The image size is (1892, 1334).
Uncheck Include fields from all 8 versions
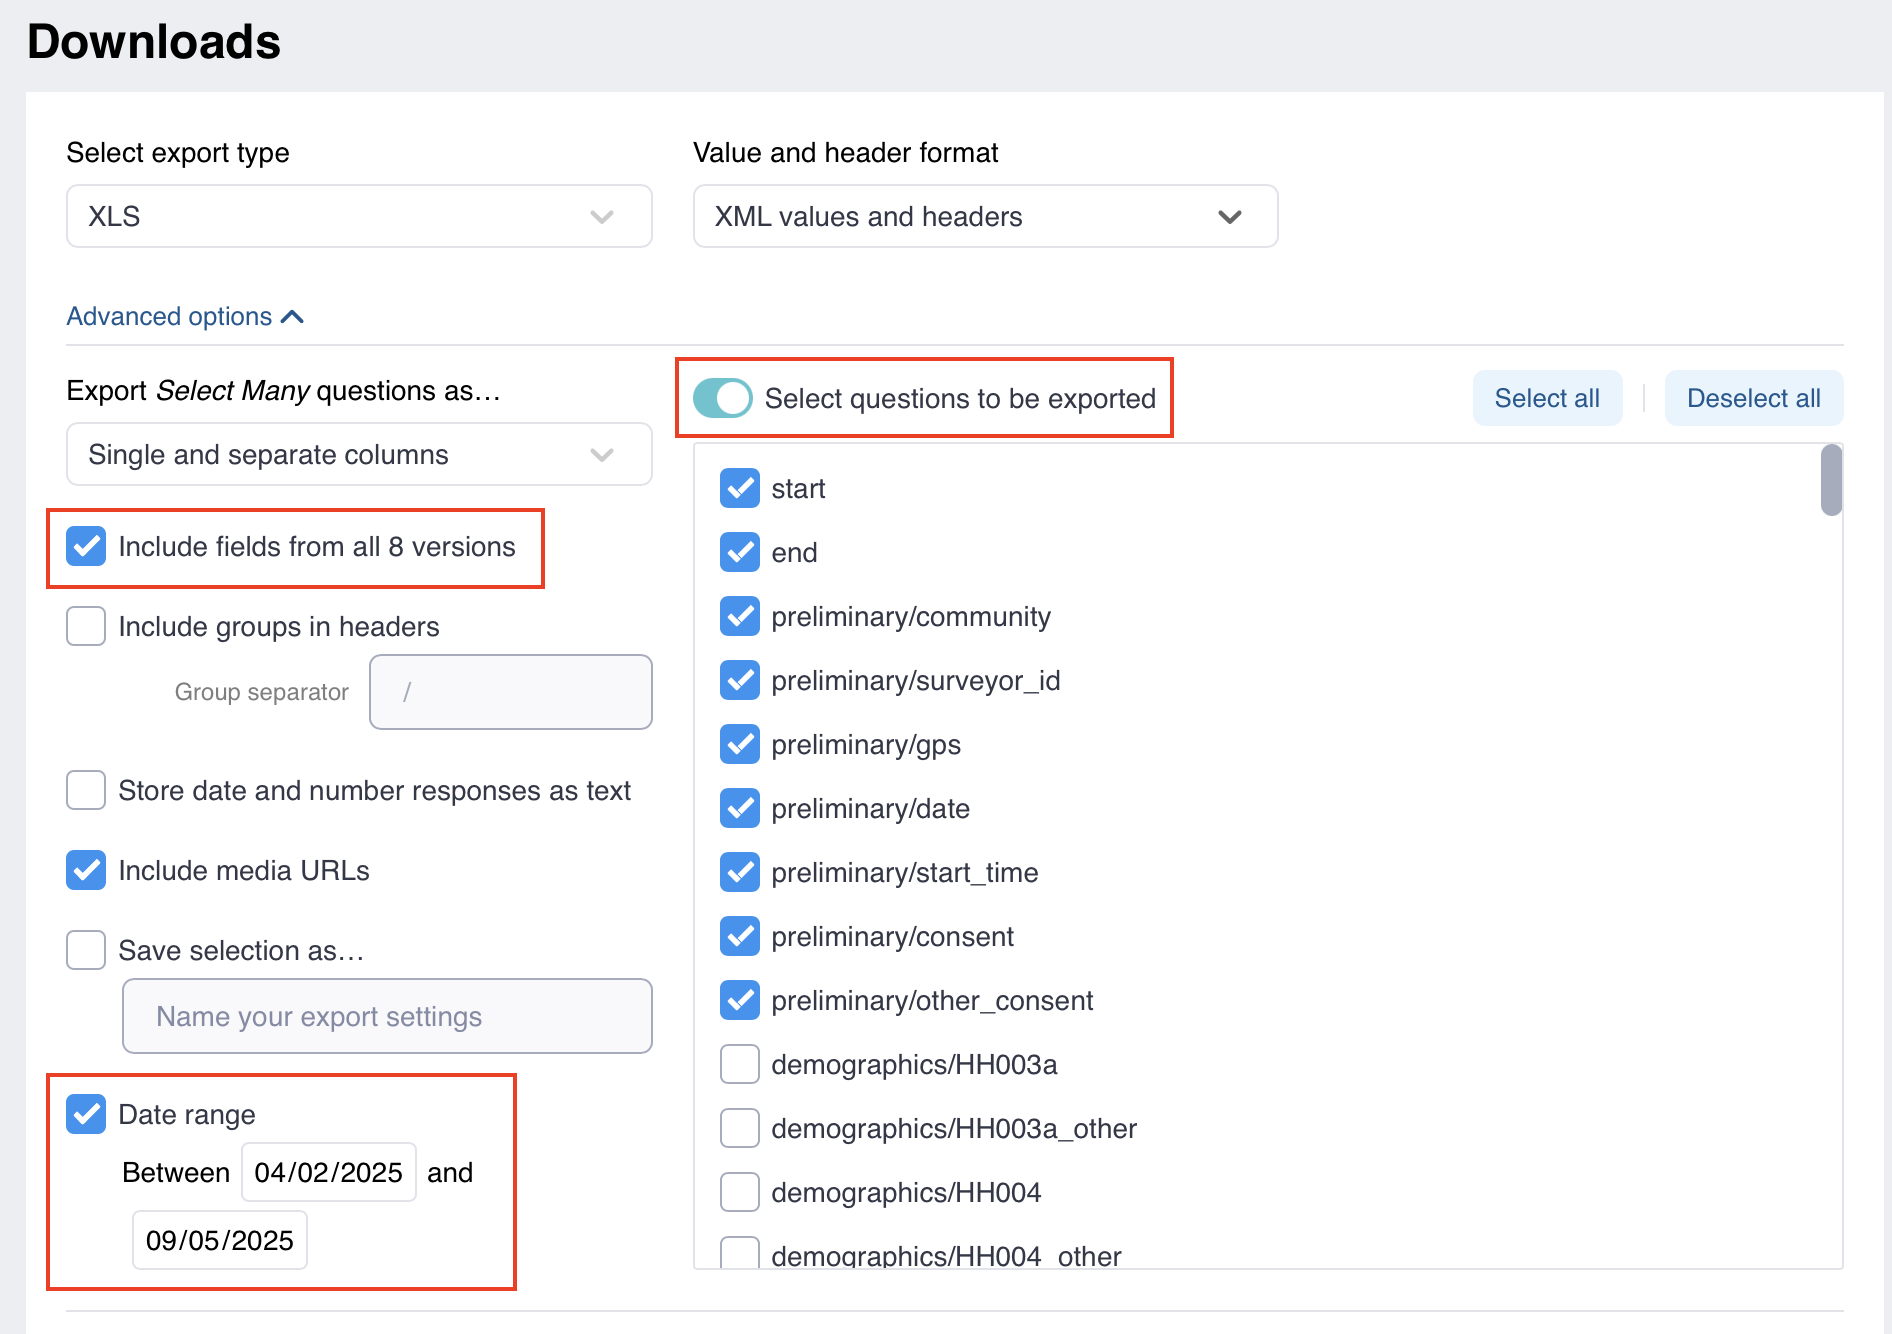[86, 546]
